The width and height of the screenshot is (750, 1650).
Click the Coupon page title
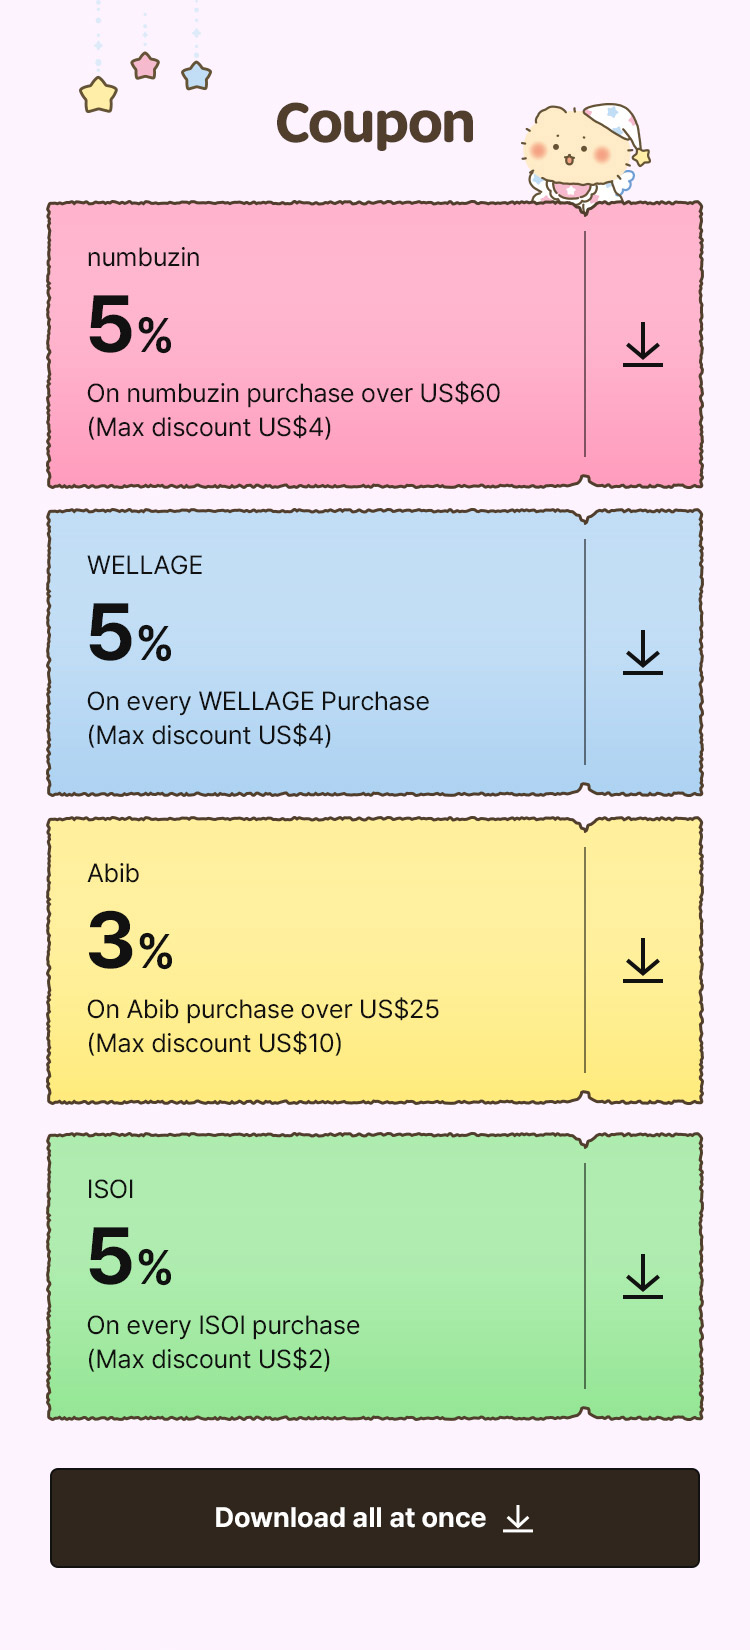tap(375, 122)
